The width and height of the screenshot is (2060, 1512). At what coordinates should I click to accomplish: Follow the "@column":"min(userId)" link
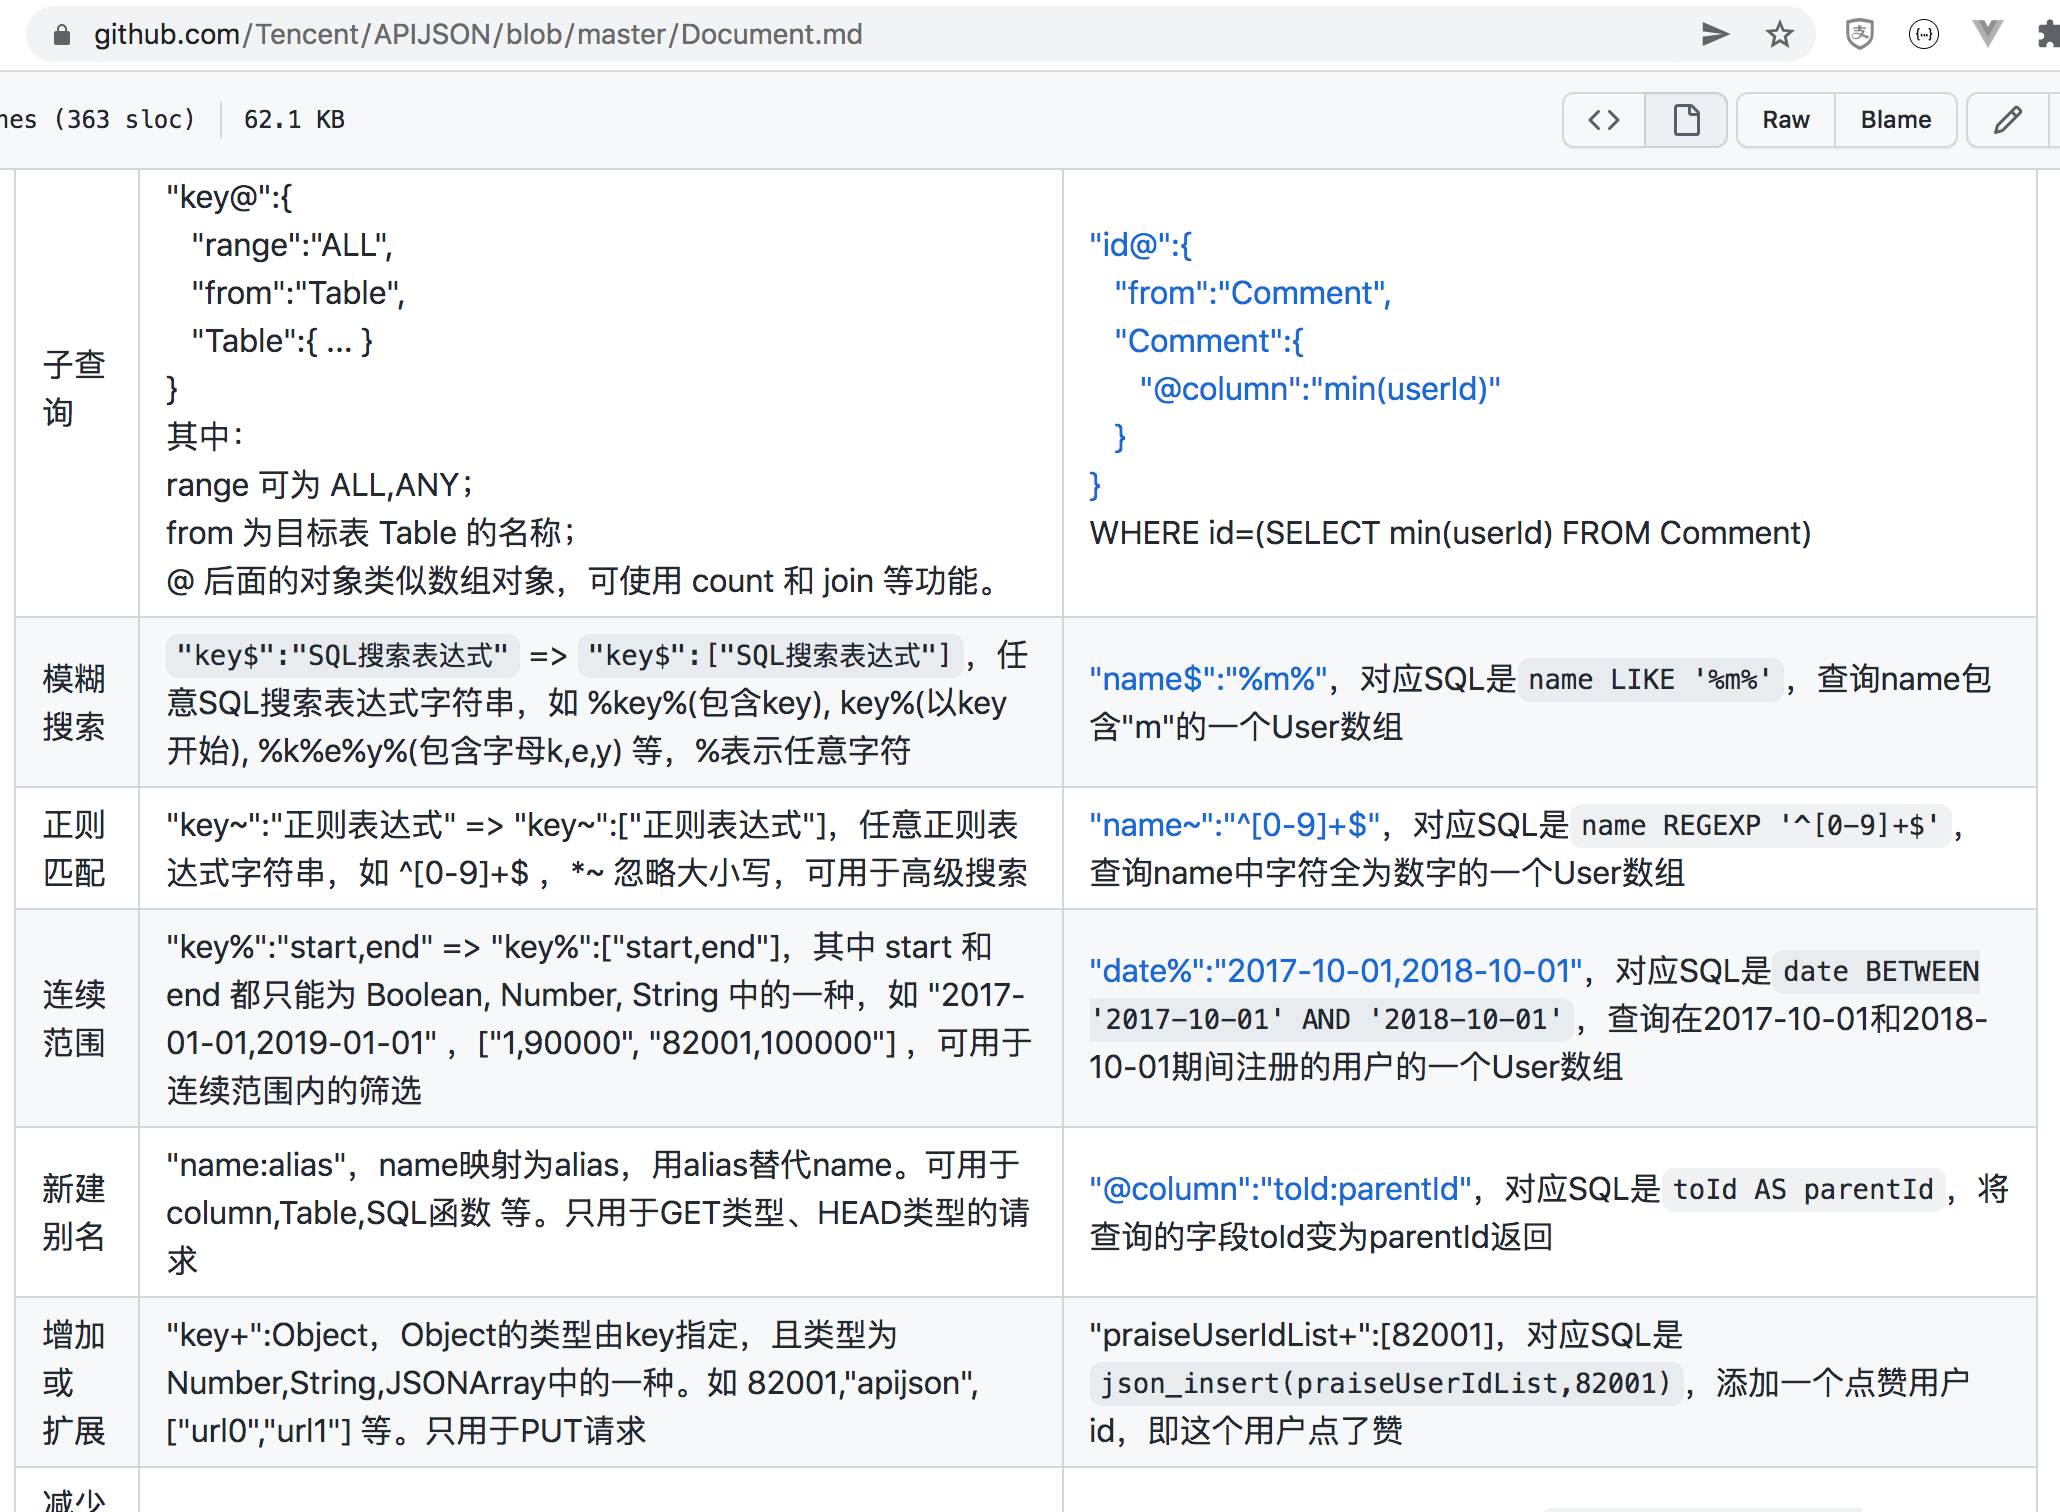pyautogui.click(x=1320, y=389)
